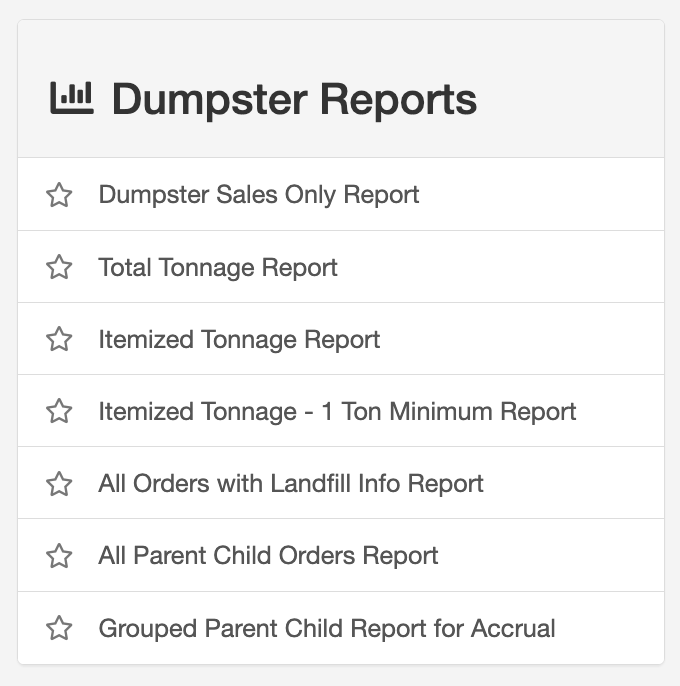The width and height of the screenshot is (680, 686).
Task: Toggle favorite star for Itemized Tonnage Report
Action: click(x=60, y=339)
